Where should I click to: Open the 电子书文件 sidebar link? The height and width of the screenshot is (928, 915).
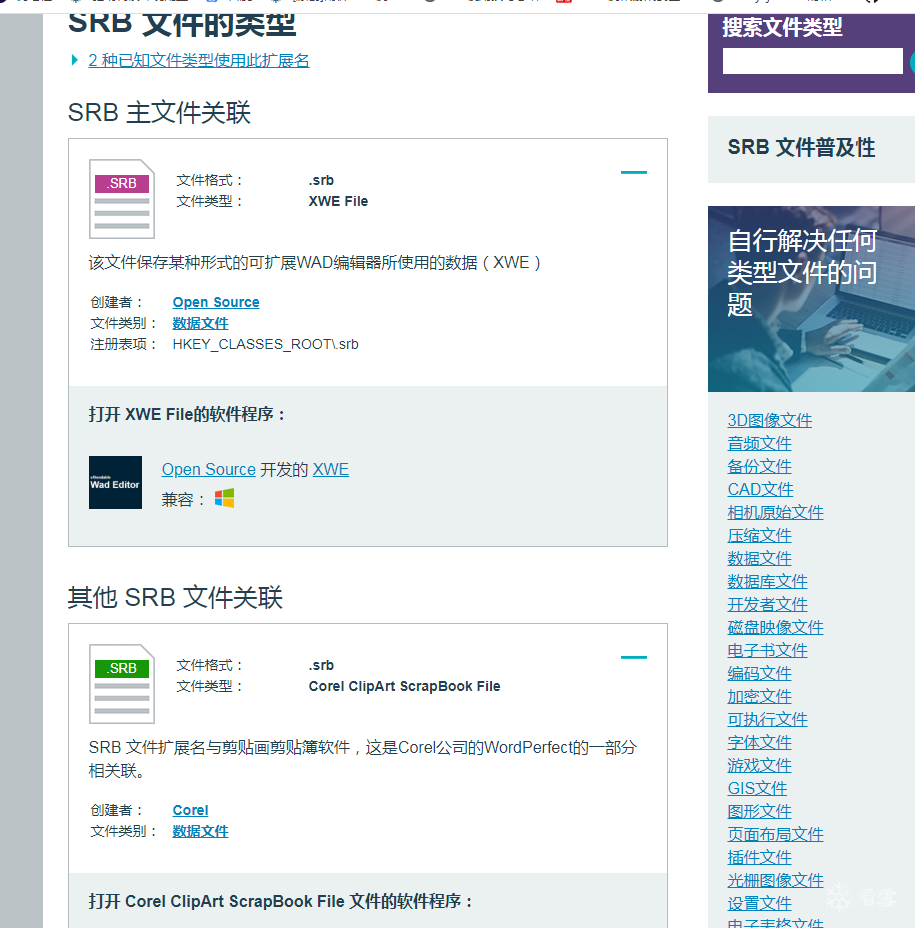pyautogui.click(x=768, y=650)
